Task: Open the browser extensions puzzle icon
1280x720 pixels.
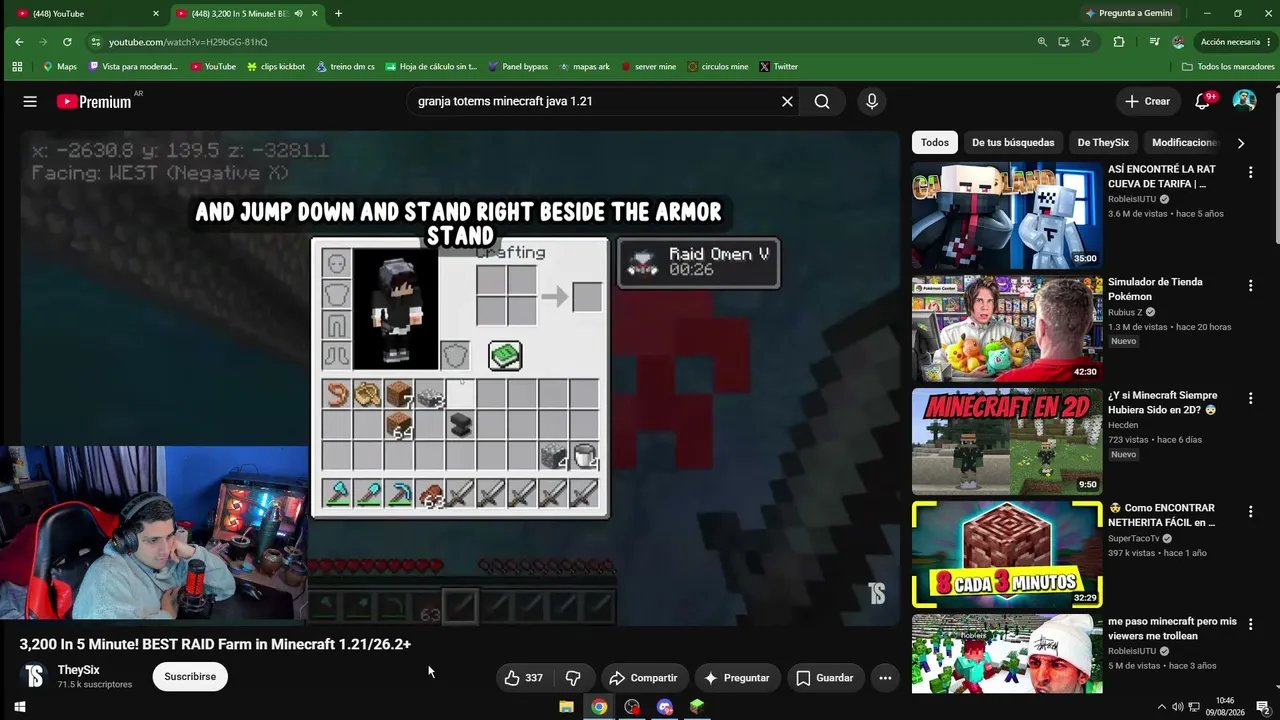Action: click(x=1119, y=42)
